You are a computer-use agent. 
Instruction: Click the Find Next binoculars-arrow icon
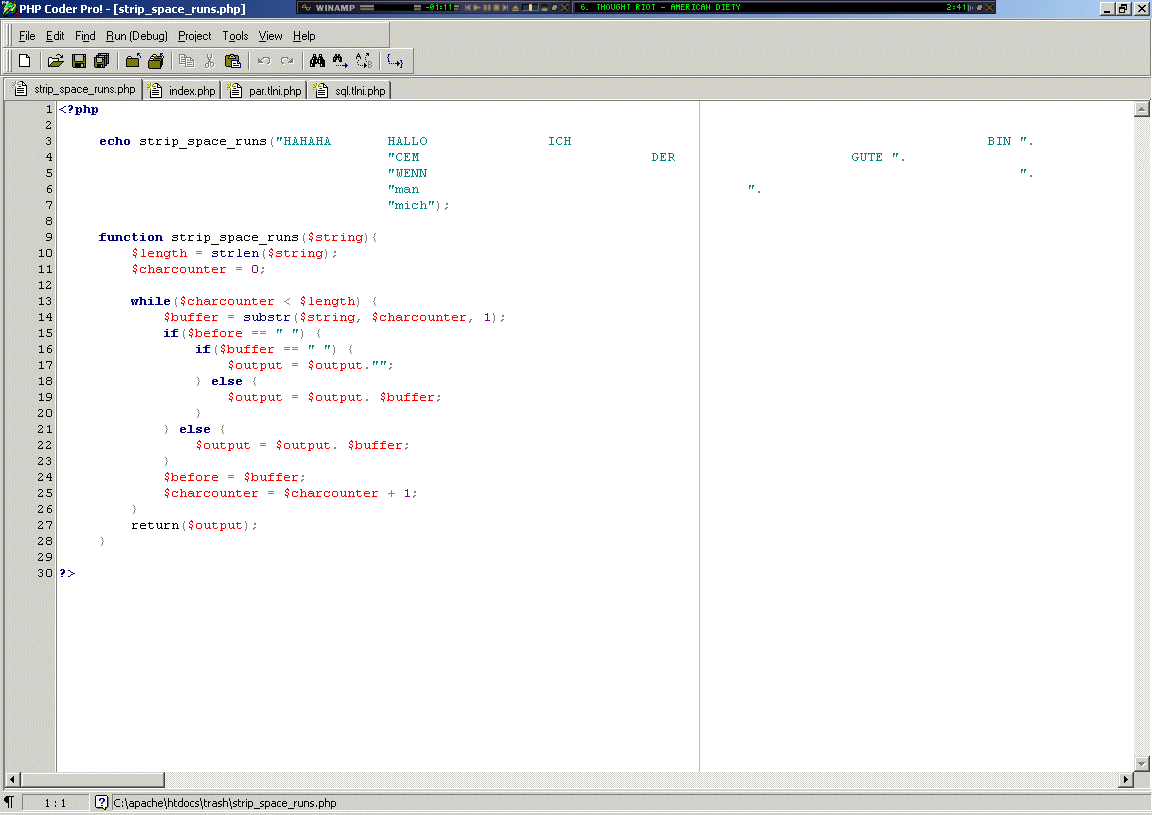click(341, 61)
